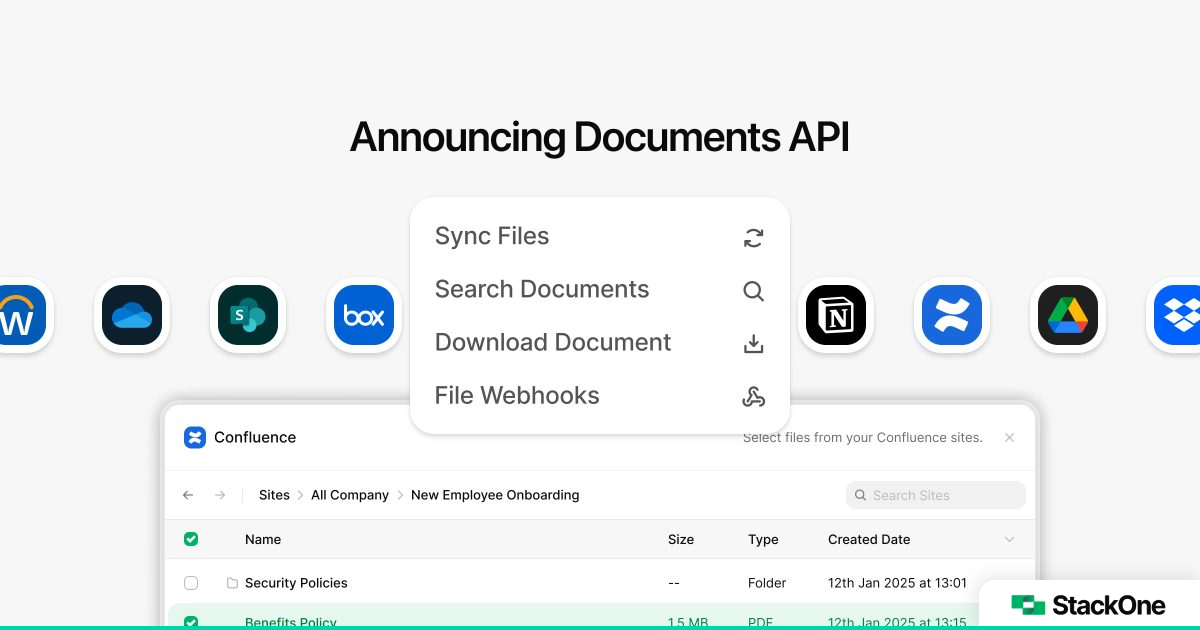Click the Confluence dialog title

click(x=255, y=437)
